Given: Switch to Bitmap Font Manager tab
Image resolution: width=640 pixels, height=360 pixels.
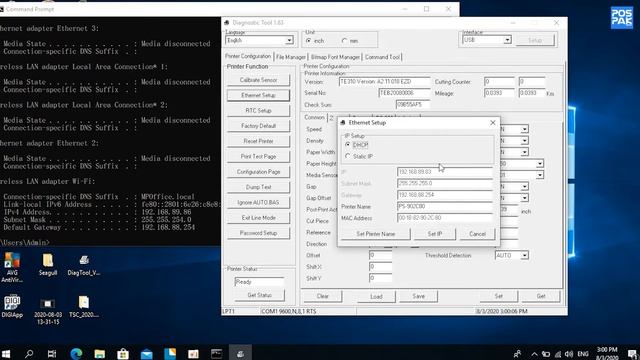Looking at the screenshot, I should point(335,57).
